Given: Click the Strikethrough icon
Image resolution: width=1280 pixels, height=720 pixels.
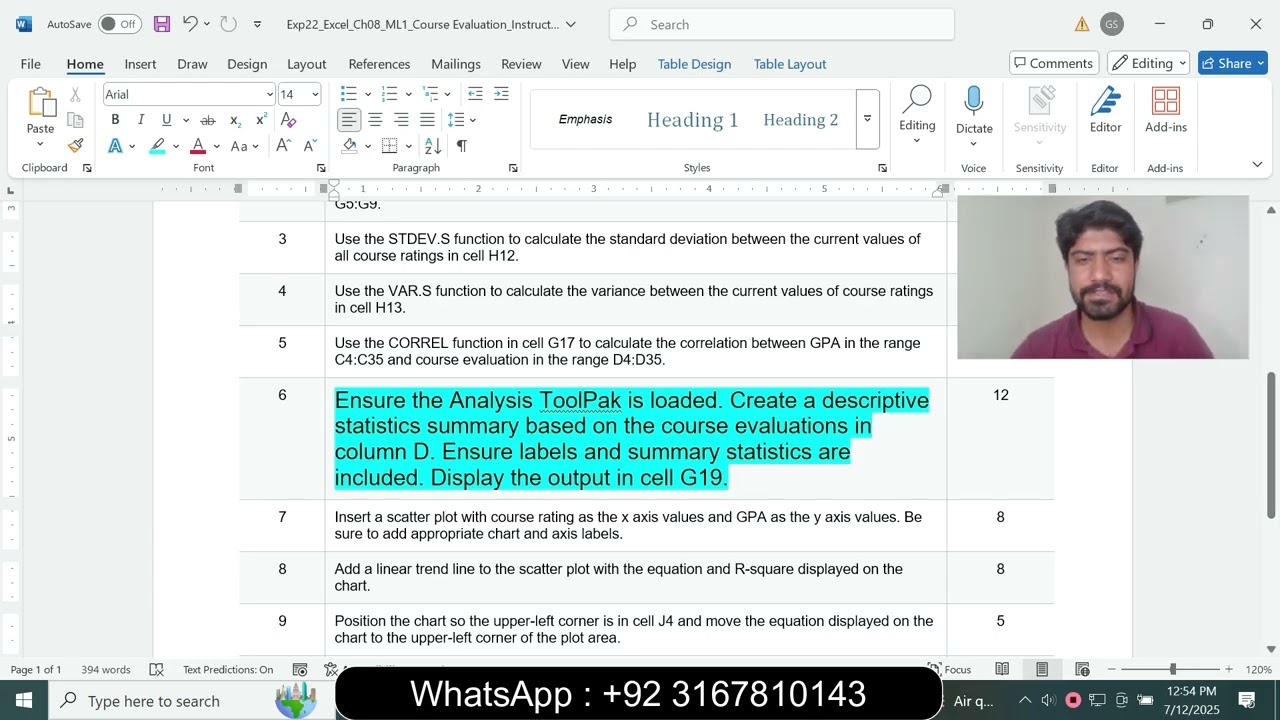Looking at the screenshot, I should click(208, 120).
